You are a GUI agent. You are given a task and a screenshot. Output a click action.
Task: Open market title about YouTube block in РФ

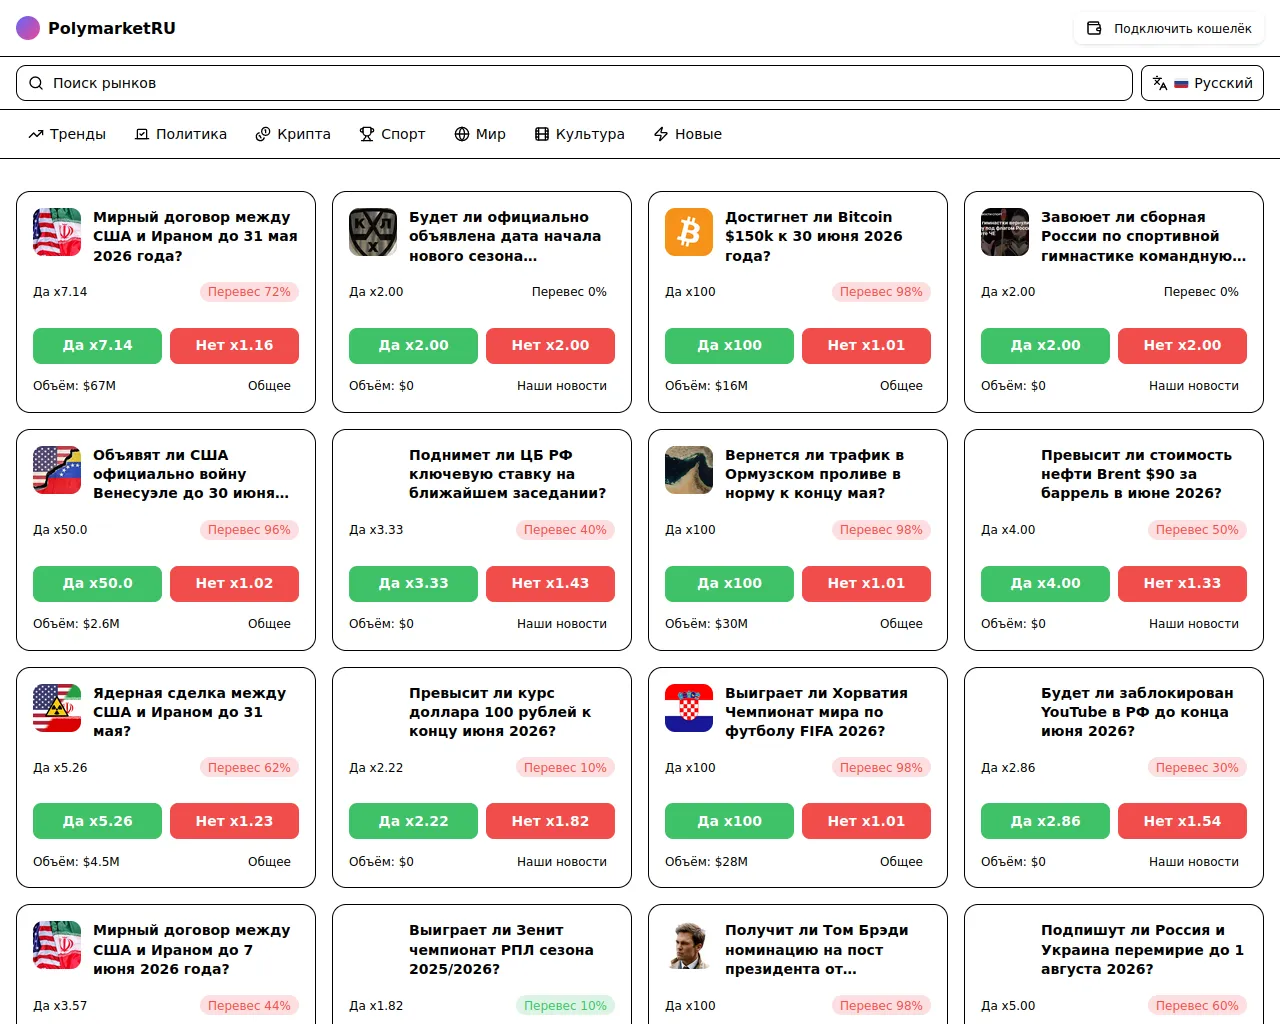(1137, 712)
